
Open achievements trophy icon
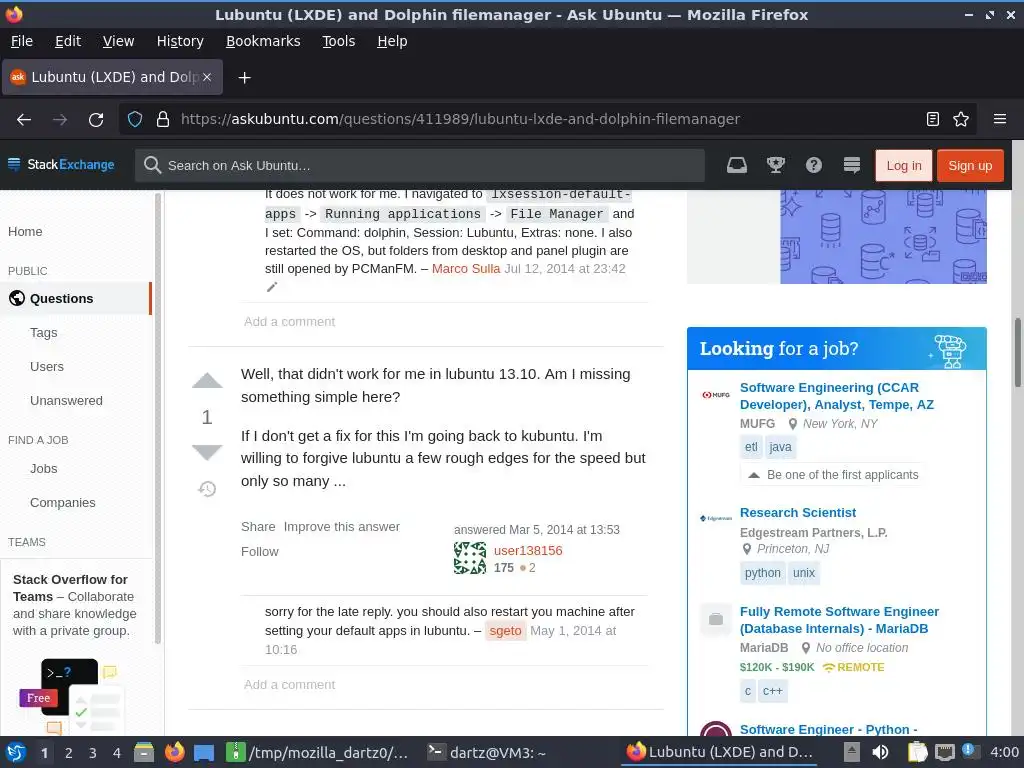775,165
